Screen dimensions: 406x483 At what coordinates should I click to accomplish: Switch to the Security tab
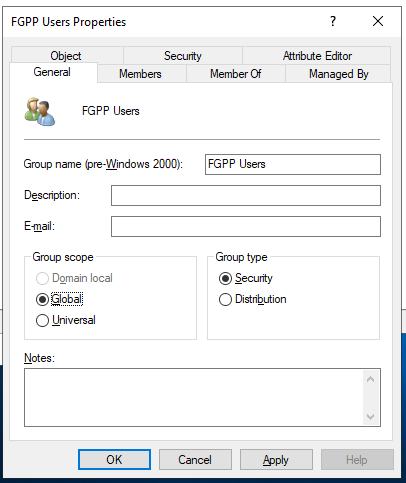tap(183, 56)
